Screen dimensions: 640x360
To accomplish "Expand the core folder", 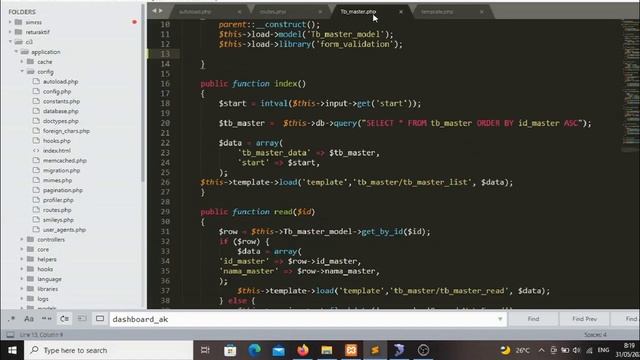I will point(22,249).
